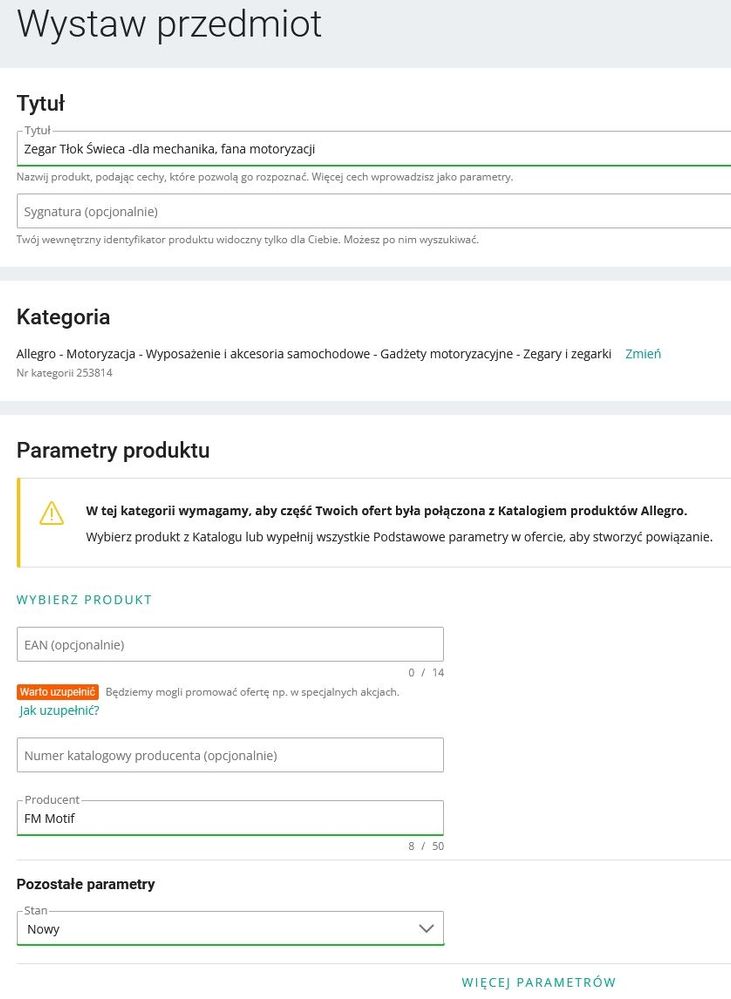Click the 'Nr kategorii 253814' text

[x=64, y=373]
